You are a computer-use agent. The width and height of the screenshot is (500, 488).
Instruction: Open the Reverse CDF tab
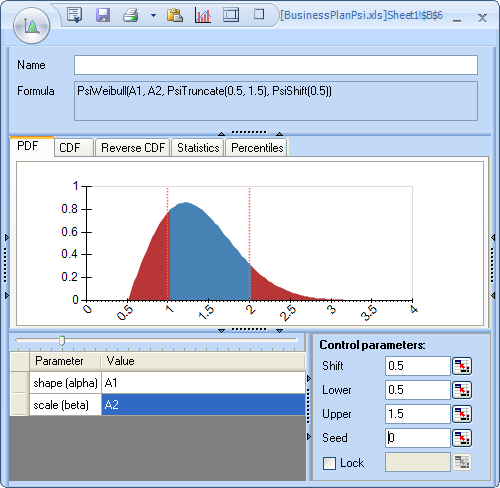133,147
